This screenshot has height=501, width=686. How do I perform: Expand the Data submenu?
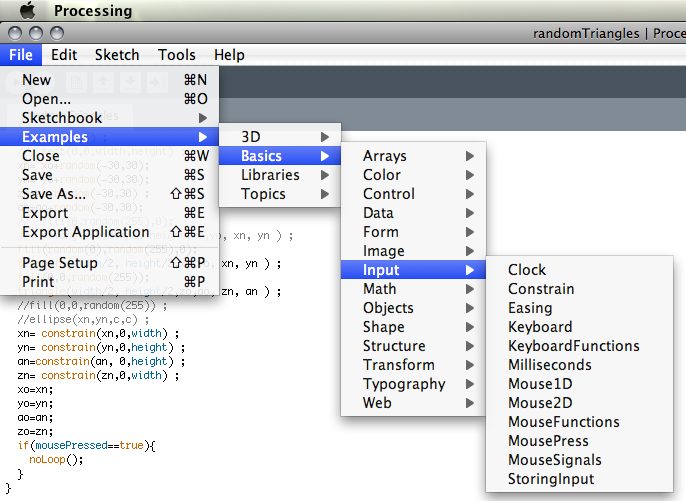click(x=413, y=213)
